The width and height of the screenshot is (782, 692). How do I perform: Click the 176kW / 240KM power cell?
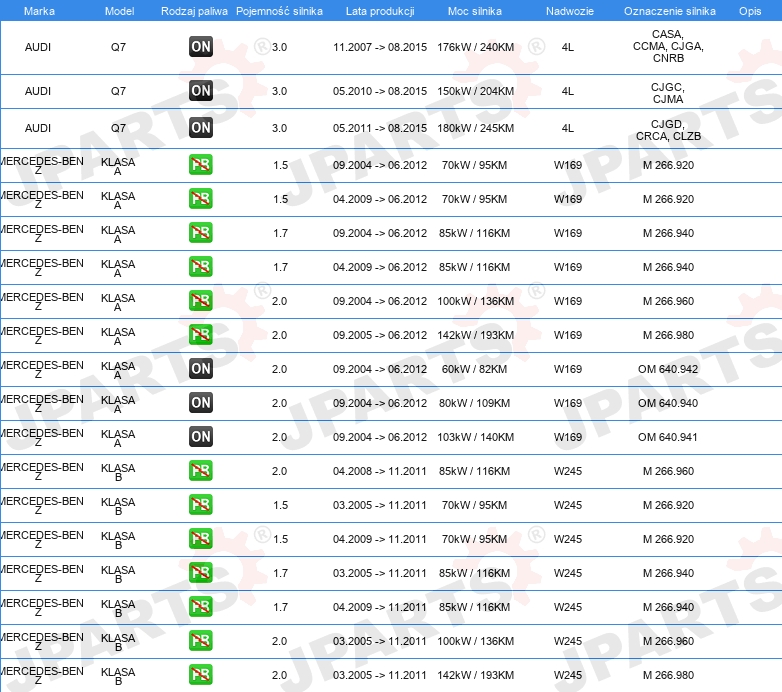475,47
